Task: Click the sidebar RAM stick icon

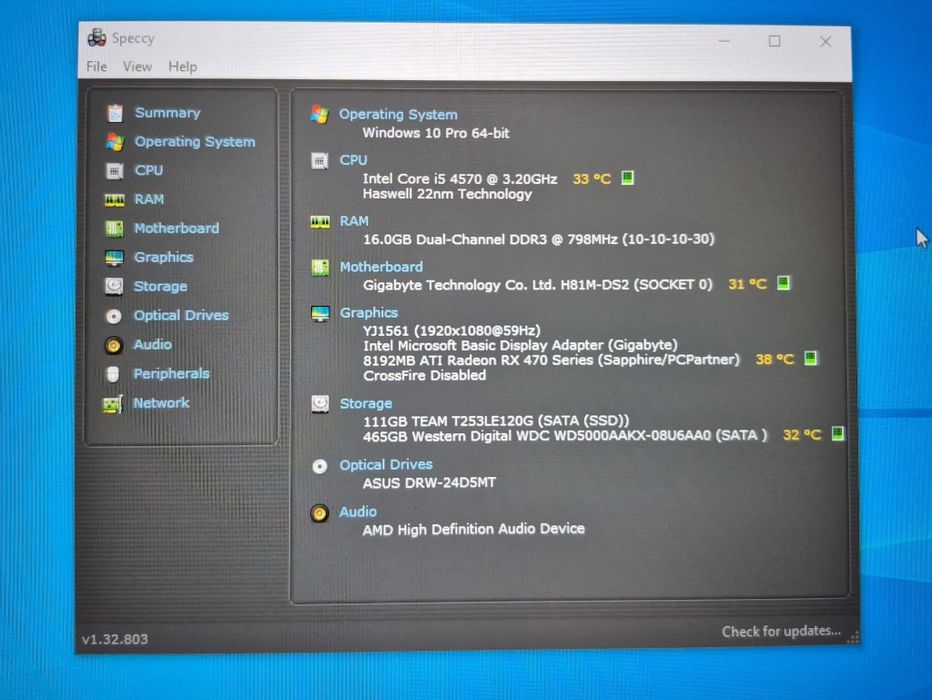Action: (115, 200)
